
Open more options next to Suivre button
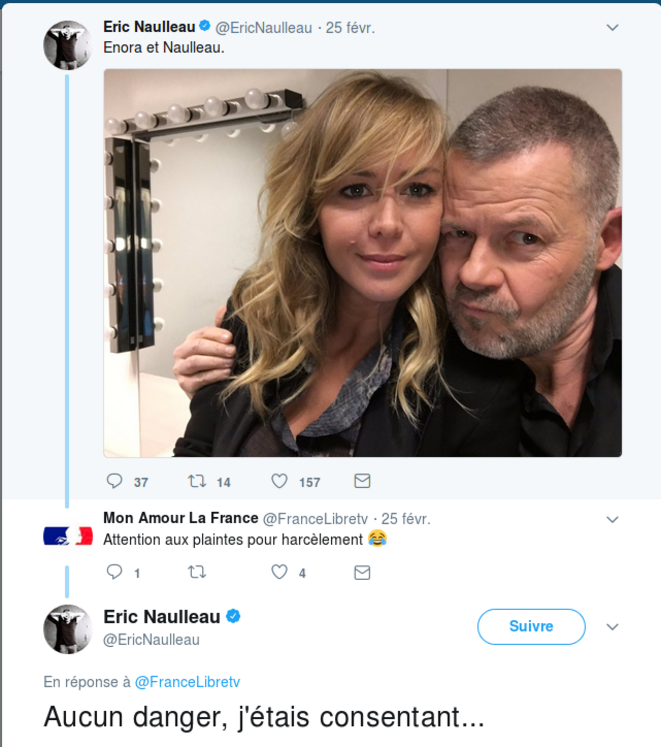pos(613,627)
